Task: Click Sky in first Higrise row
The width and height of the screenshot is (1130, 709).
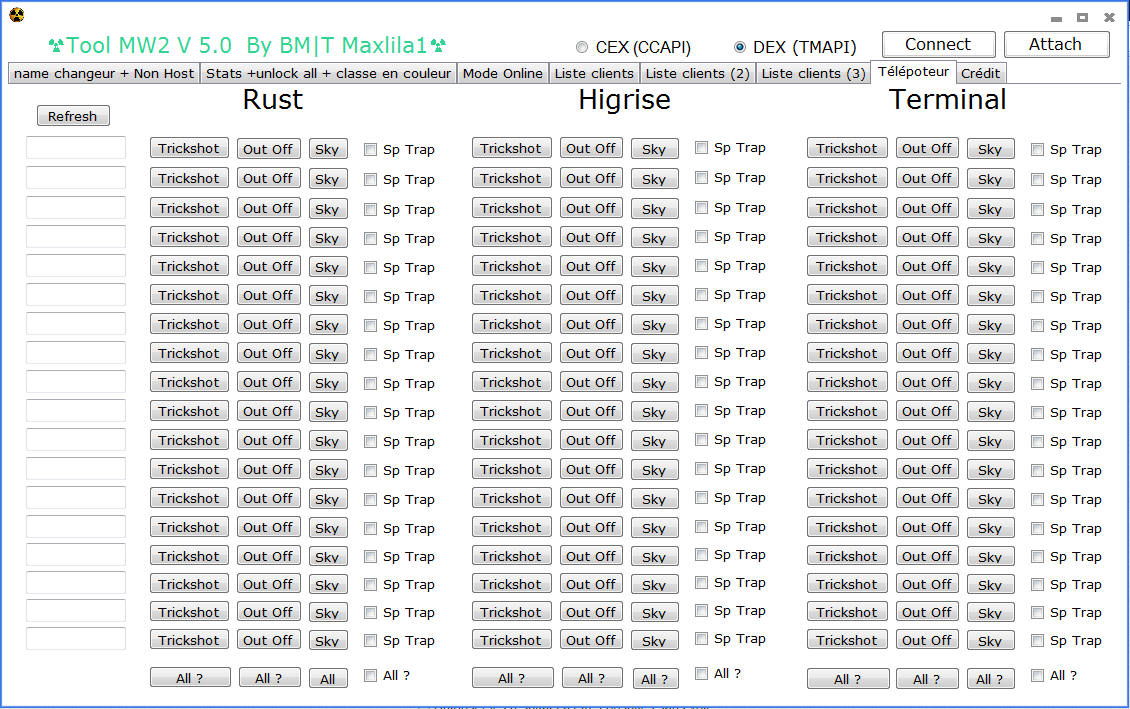Action: coord(654,149)
